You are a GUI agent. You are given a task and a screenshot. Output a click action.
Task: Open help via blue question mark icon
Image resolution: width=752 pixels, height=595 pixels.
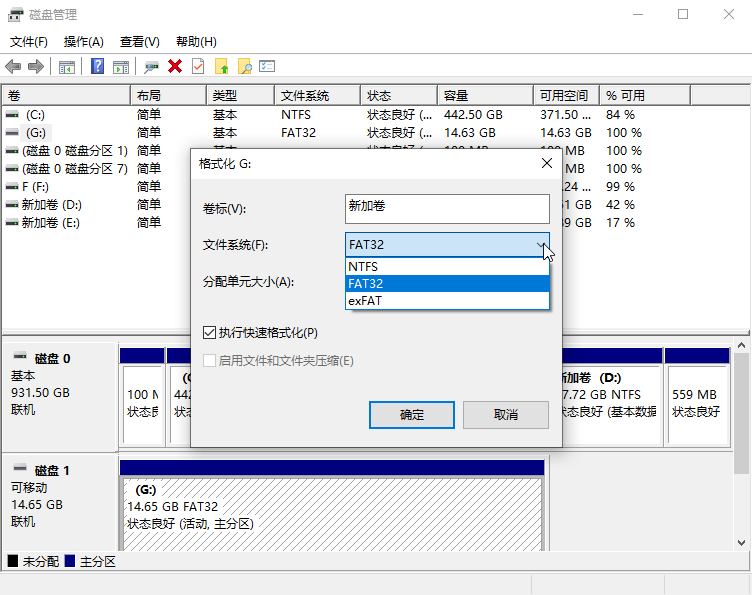(x=97, y=66)
